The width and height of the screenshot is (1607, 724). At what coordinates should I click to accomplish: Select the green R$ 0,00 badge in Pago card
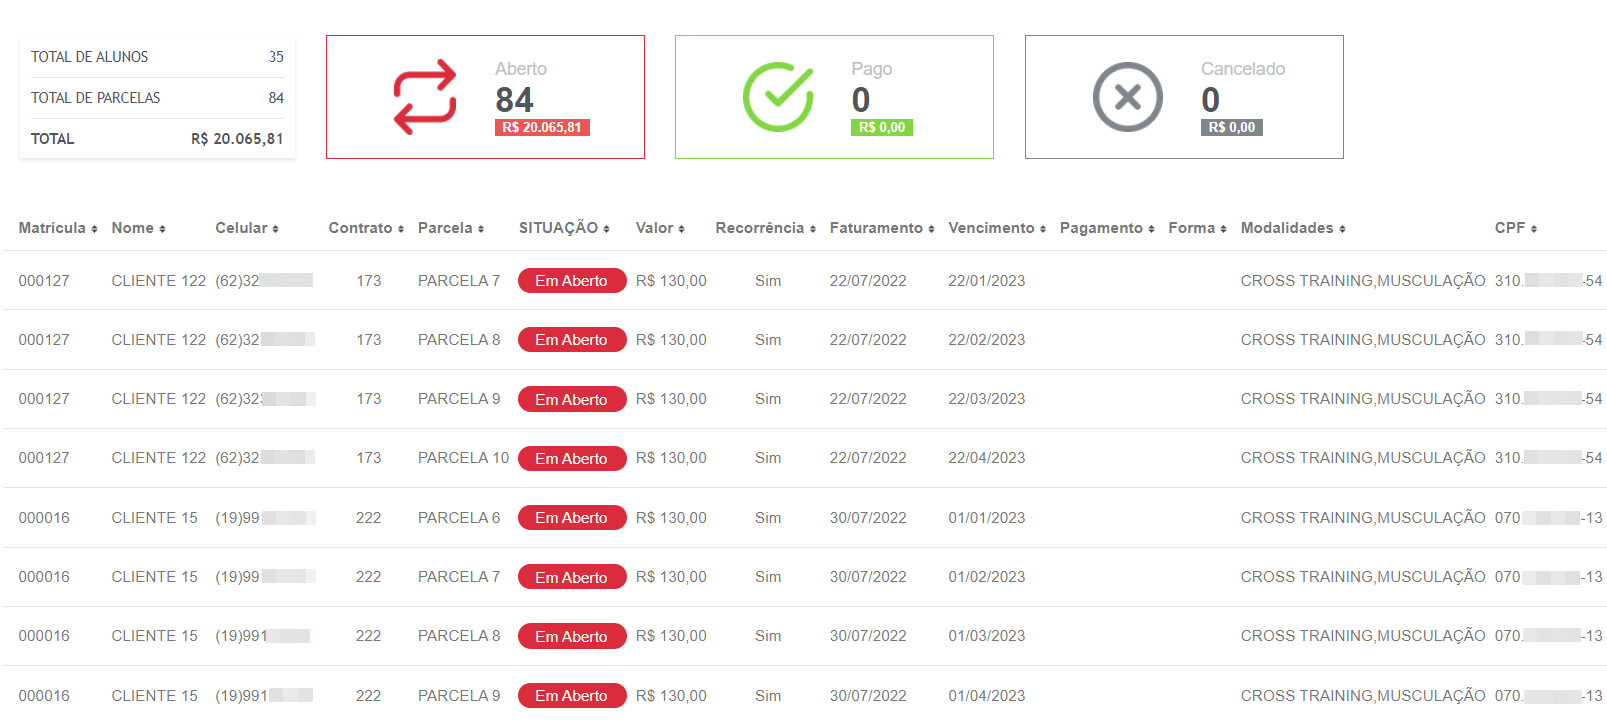click(882, 127)
